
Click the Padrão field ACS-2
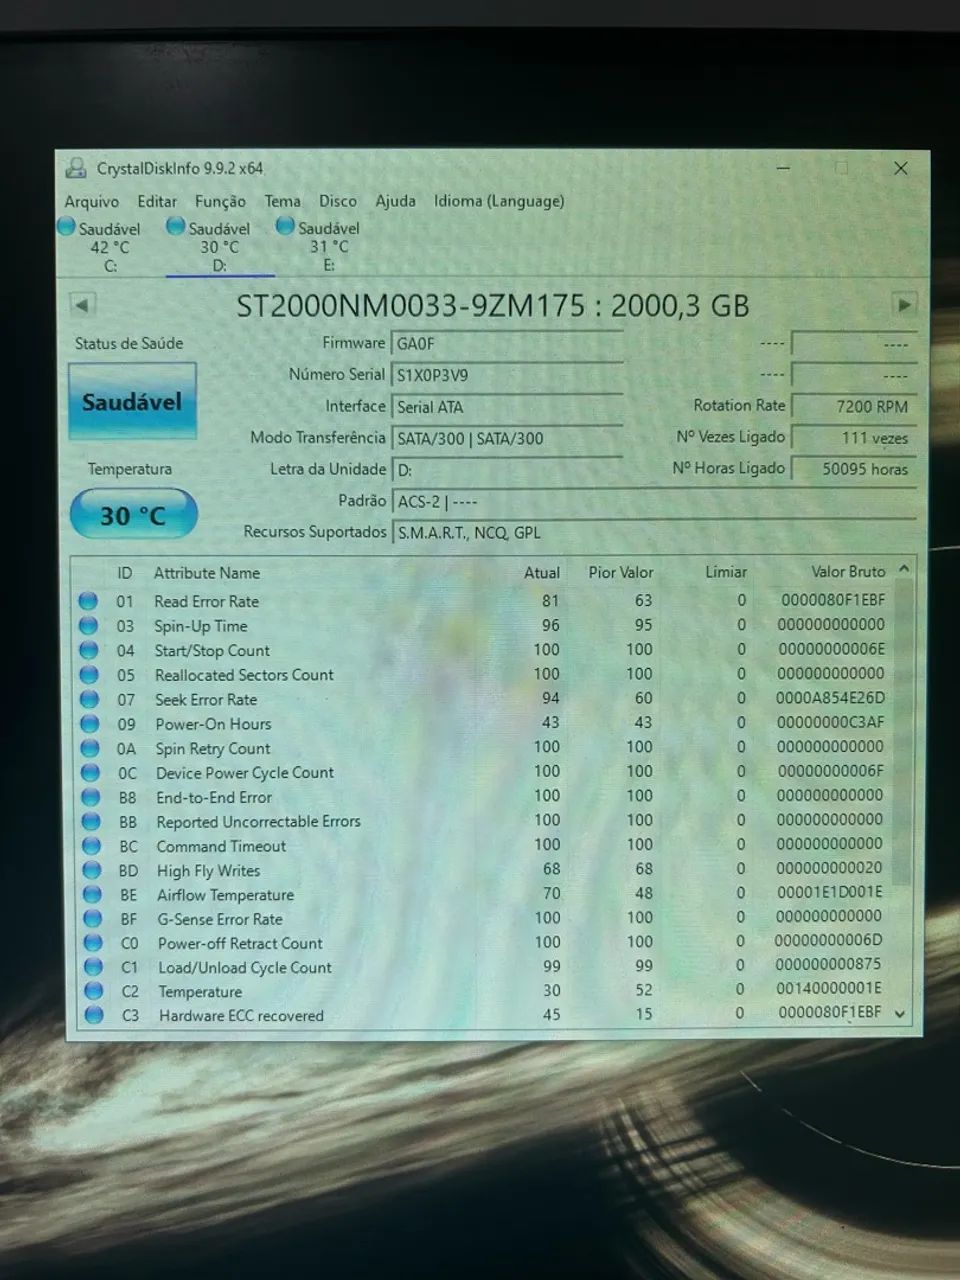pyautogui.click(x=654, y=502)
